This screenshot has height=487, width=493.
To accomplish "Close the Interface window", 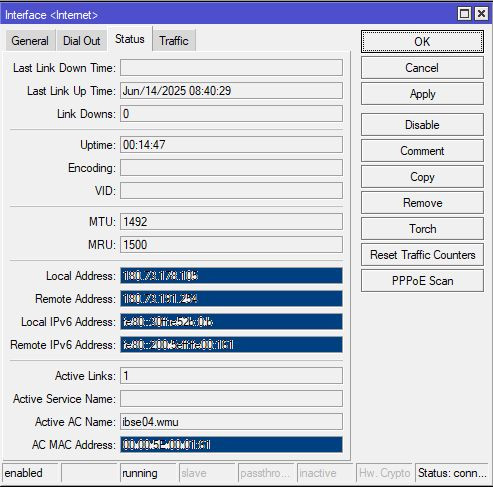I will click(x=481, y=14).
